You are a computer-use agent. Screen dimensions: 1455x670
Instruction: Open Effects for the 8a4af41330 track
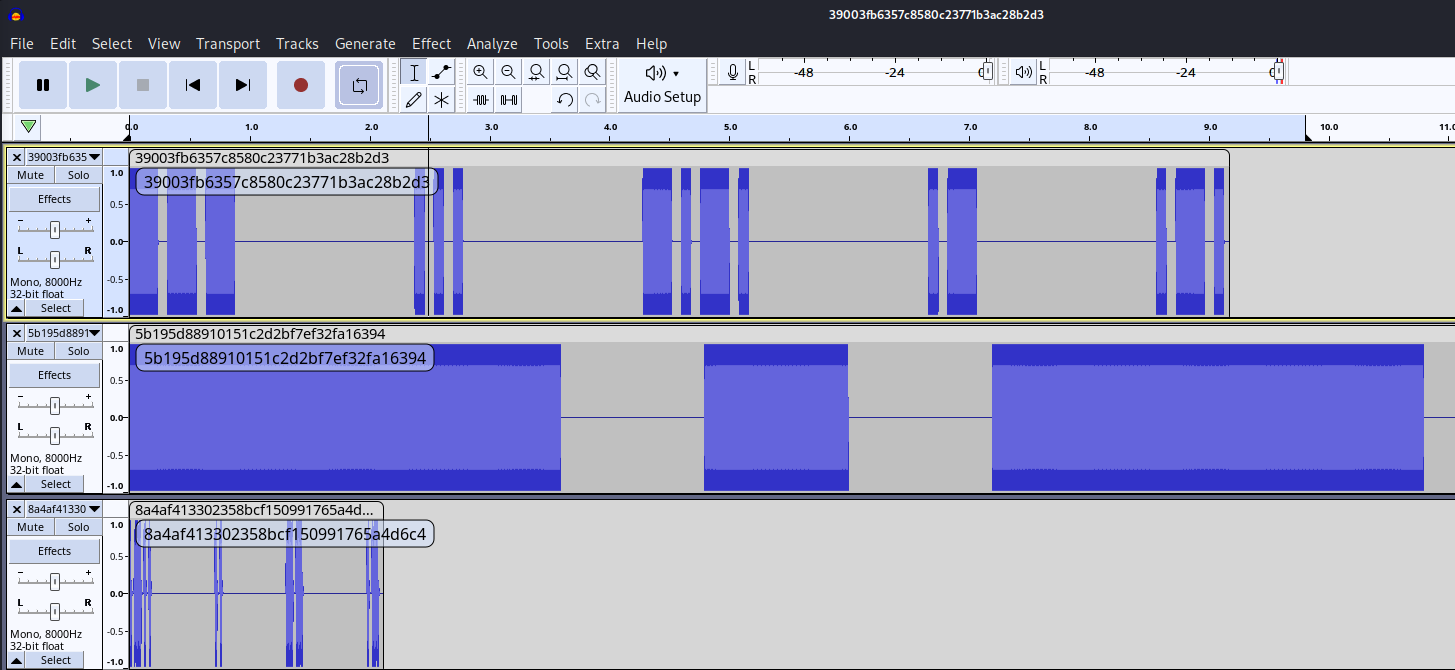tap(55, 551)
